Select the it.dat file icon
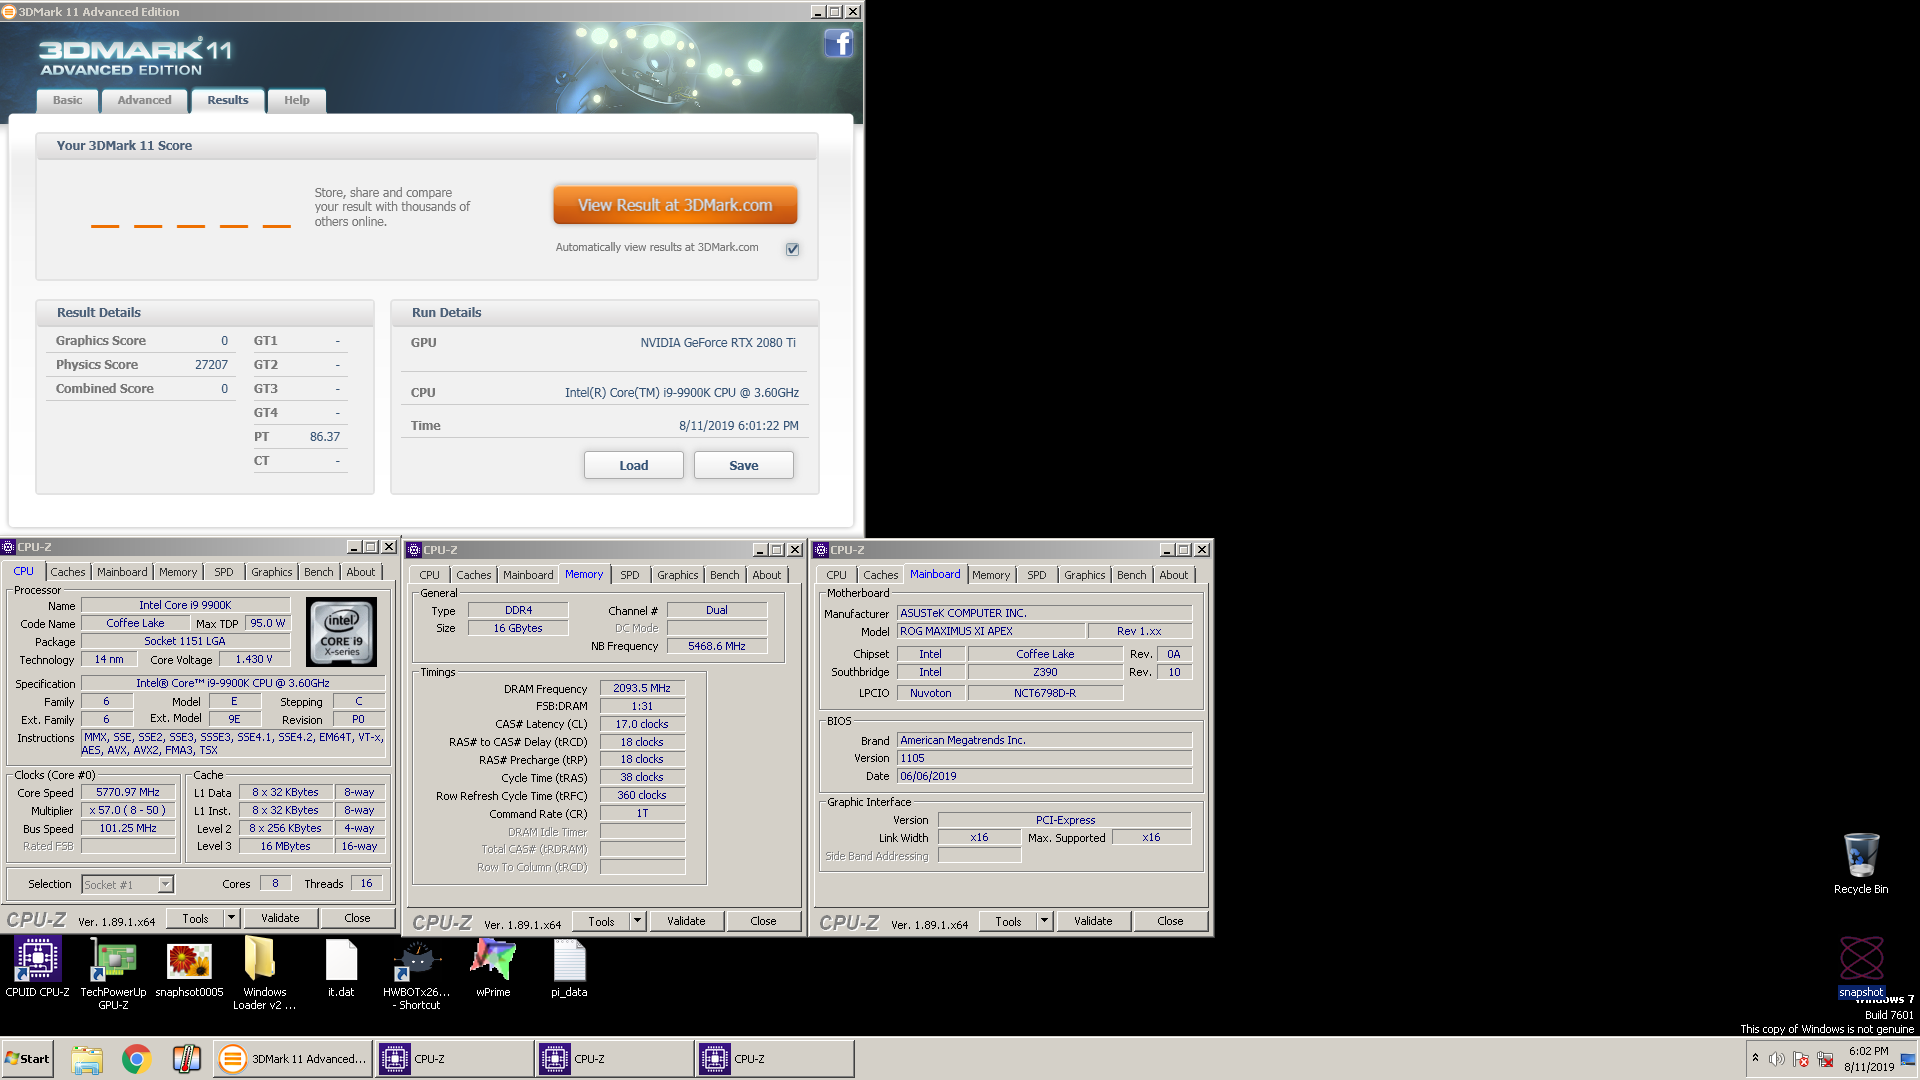This screenshot has width=1920, height=1080. pyautogui.click(x=341, y=967)
